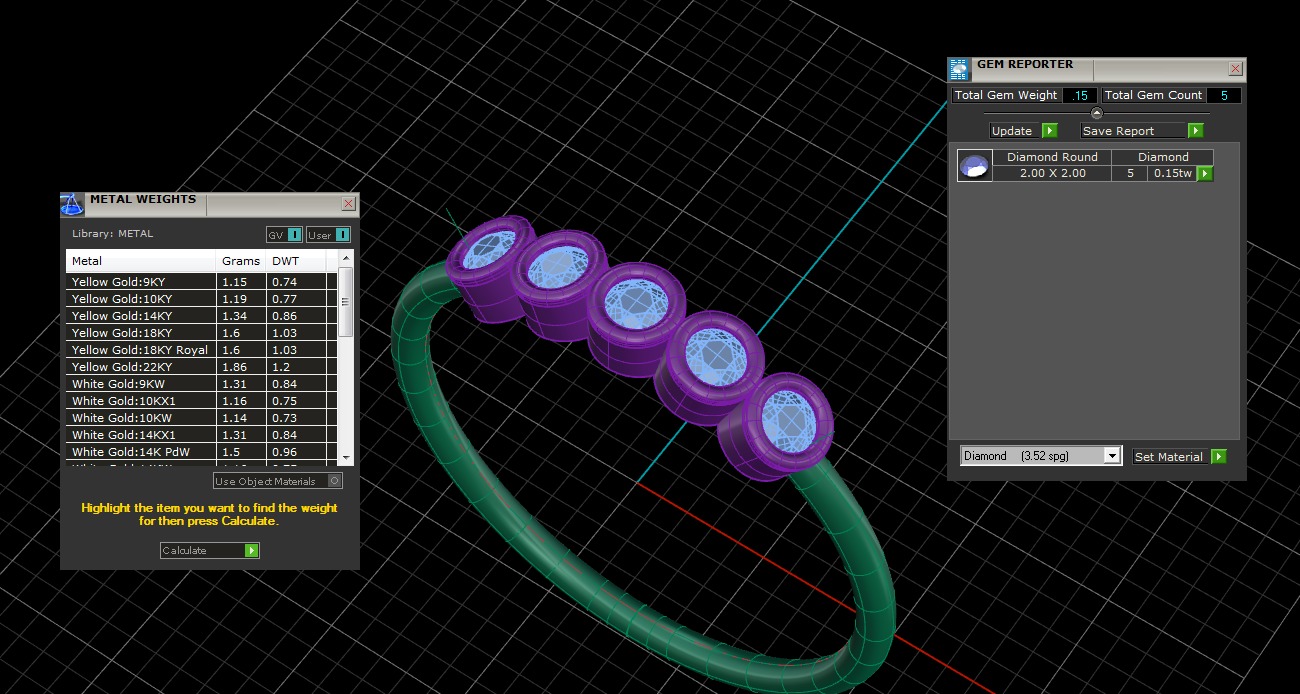The image size is (1300, 694).
Task: Click the 0.15tw weight cell
Action: click(1172, 173)
